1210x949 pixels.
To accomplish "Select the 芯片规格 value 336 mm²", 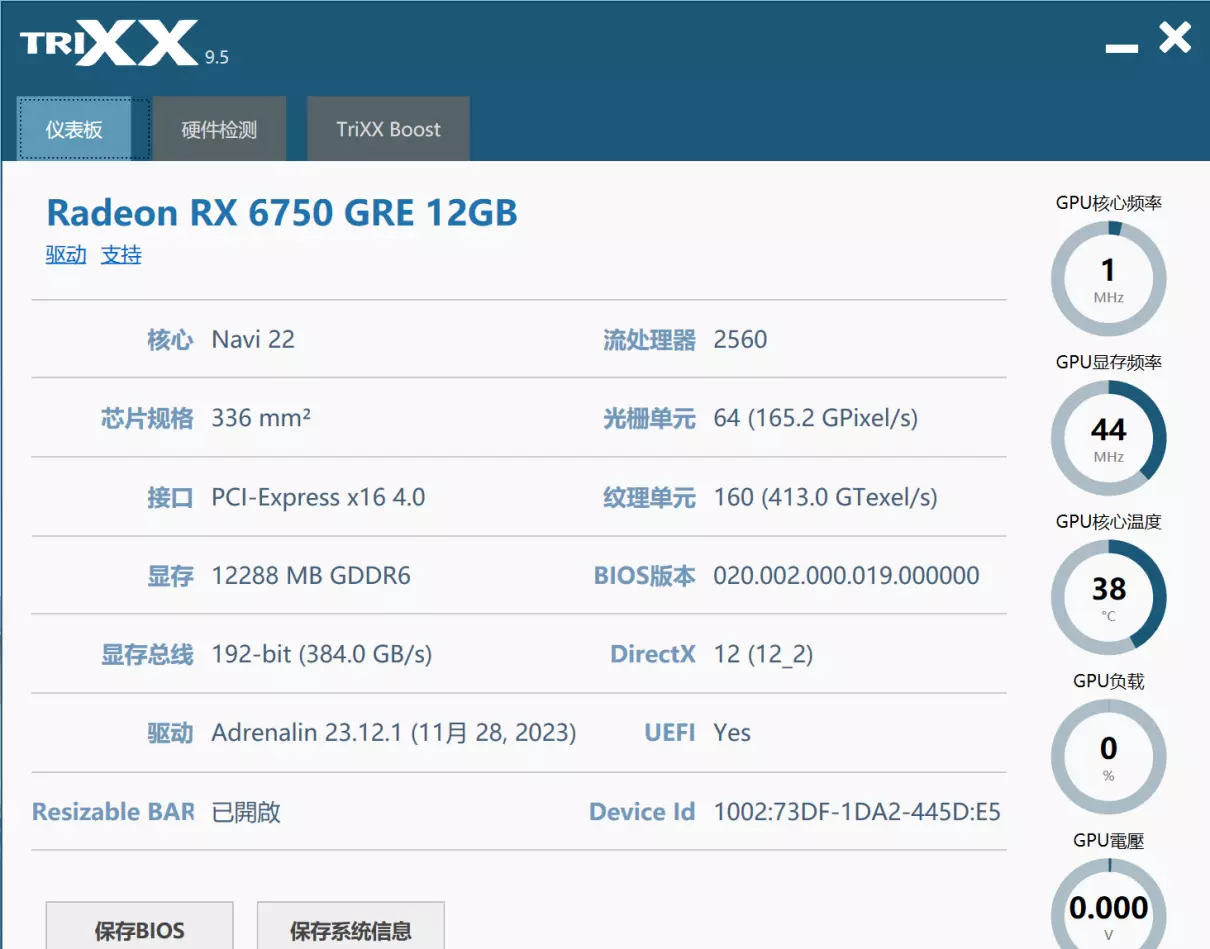I will [x=261, y=418].
